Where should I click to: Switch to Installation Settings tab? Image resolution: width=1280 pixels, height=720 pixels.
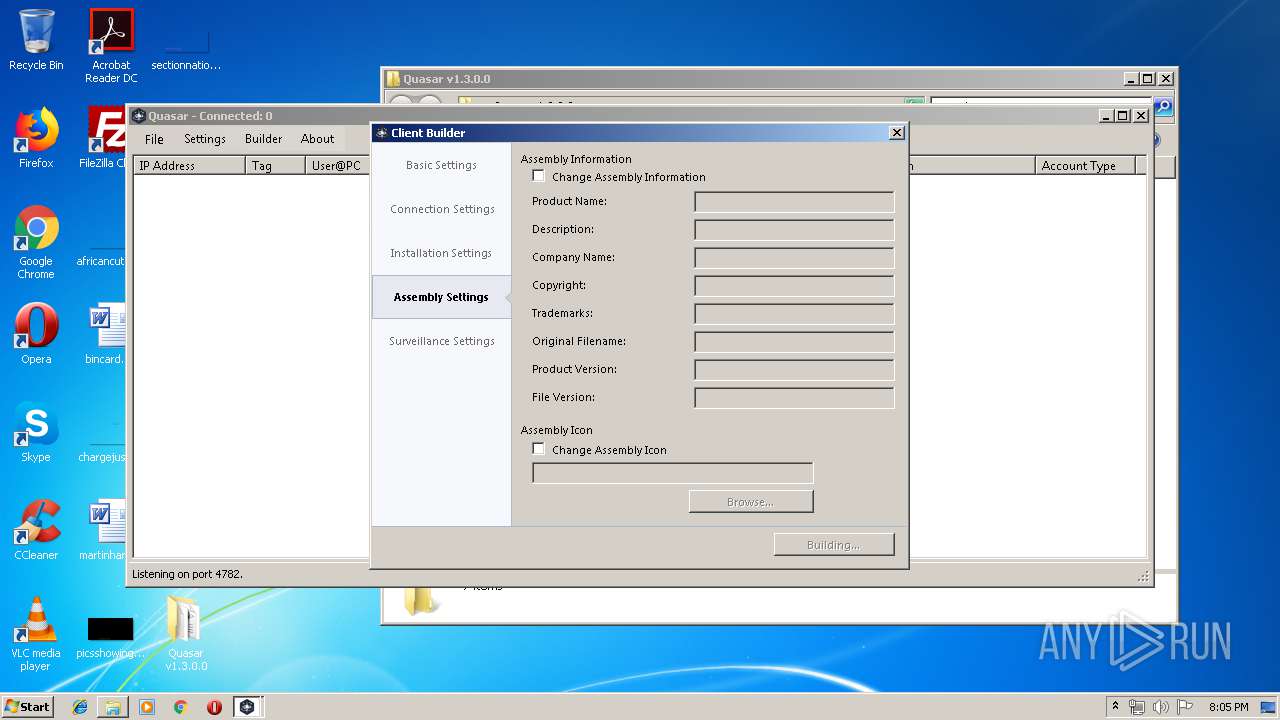tap(441, 253)
